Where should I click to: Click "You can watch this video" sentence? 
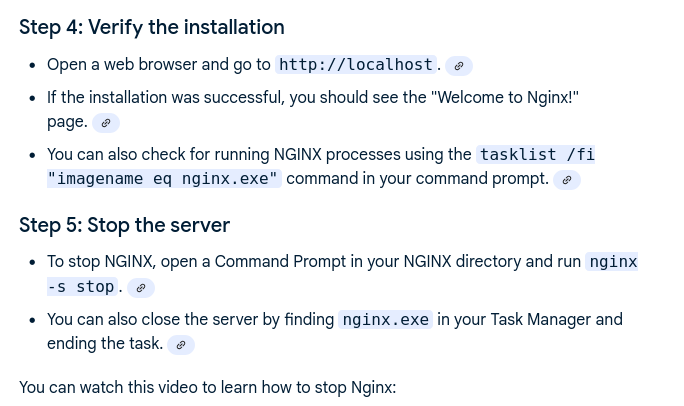pyautogui.click(x=207, y=386)
